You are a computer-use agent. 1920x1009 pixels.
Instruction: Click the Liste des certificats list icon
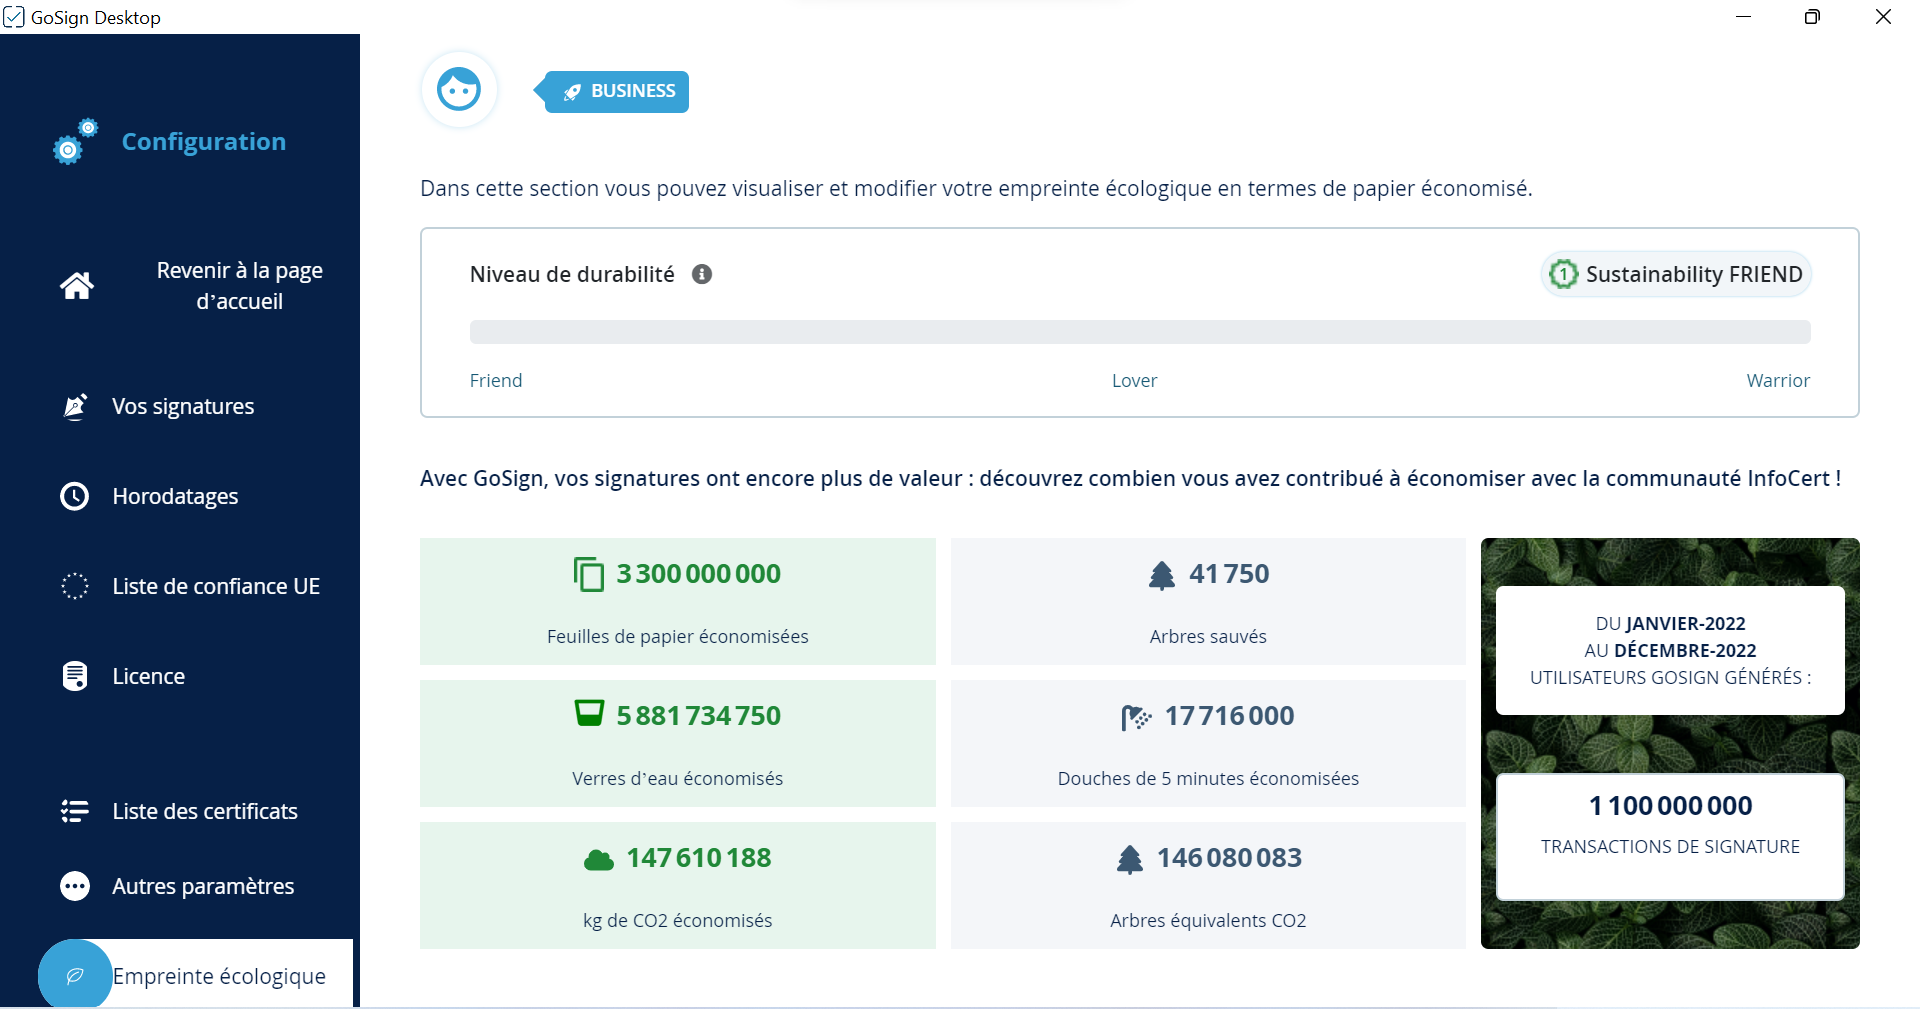click(74, 811)
